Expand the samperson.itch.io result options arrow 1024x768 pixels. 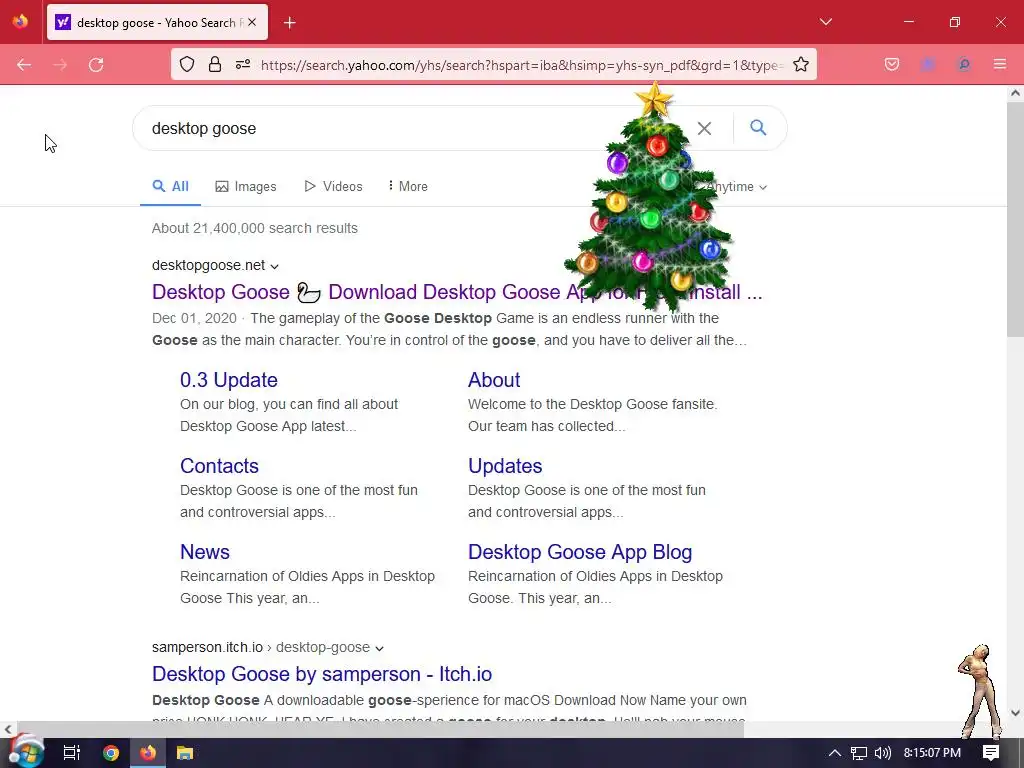(x=379, y=648)
